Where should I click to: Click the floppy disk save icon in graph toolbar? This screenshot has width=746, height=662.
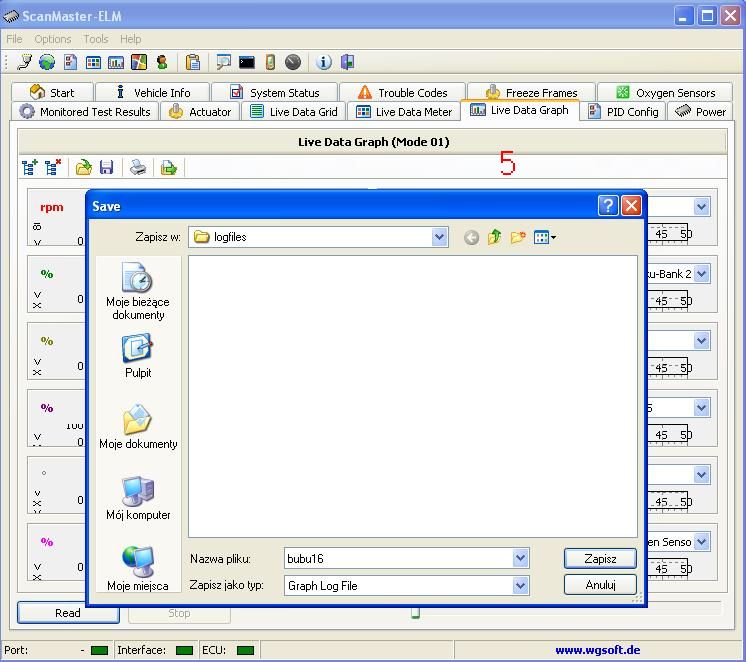click(106, 167)
